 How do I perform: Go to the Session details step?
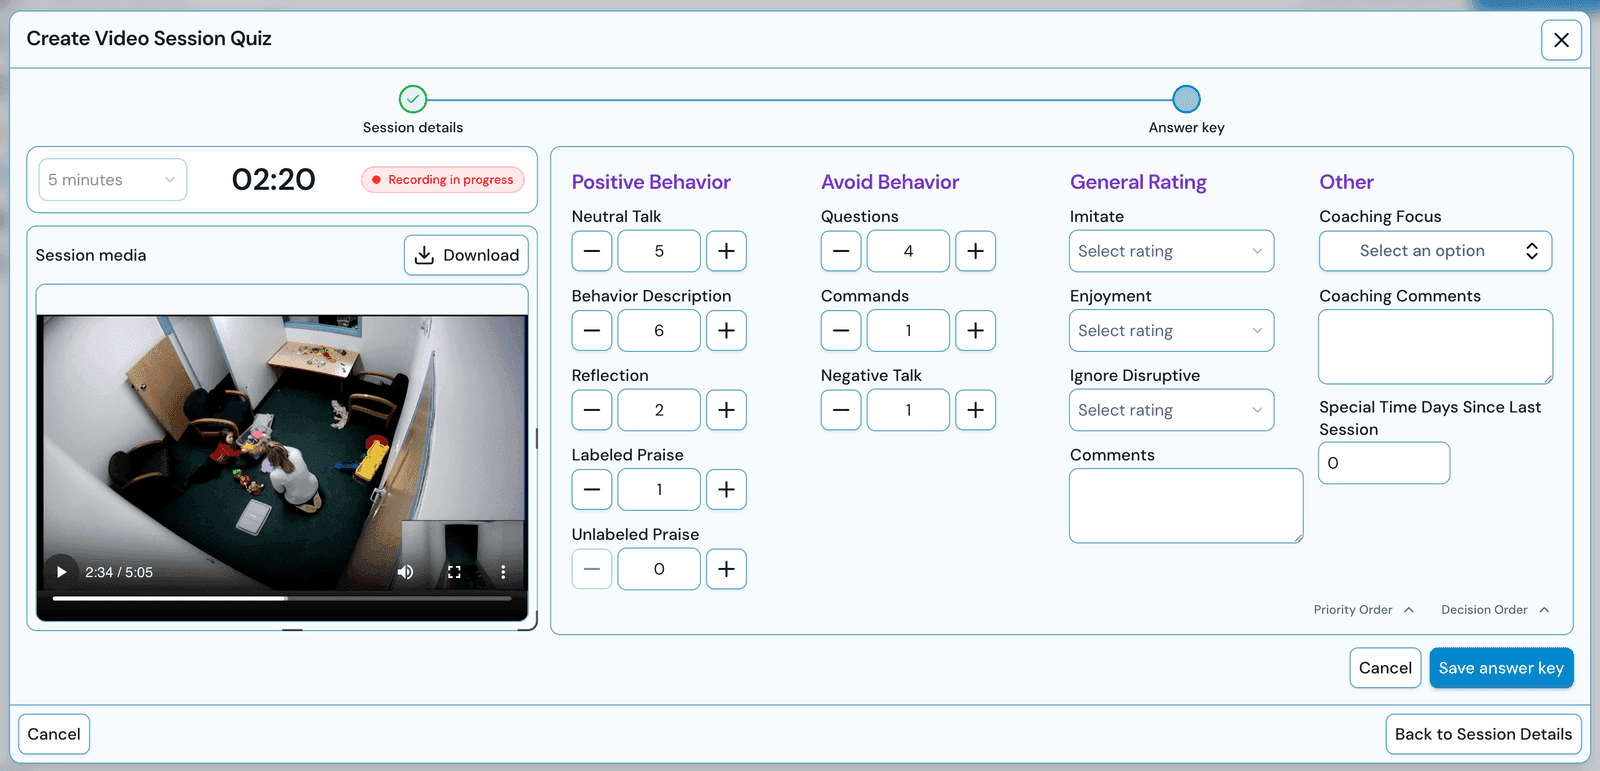pyautogui.click(x=413, y=99)
